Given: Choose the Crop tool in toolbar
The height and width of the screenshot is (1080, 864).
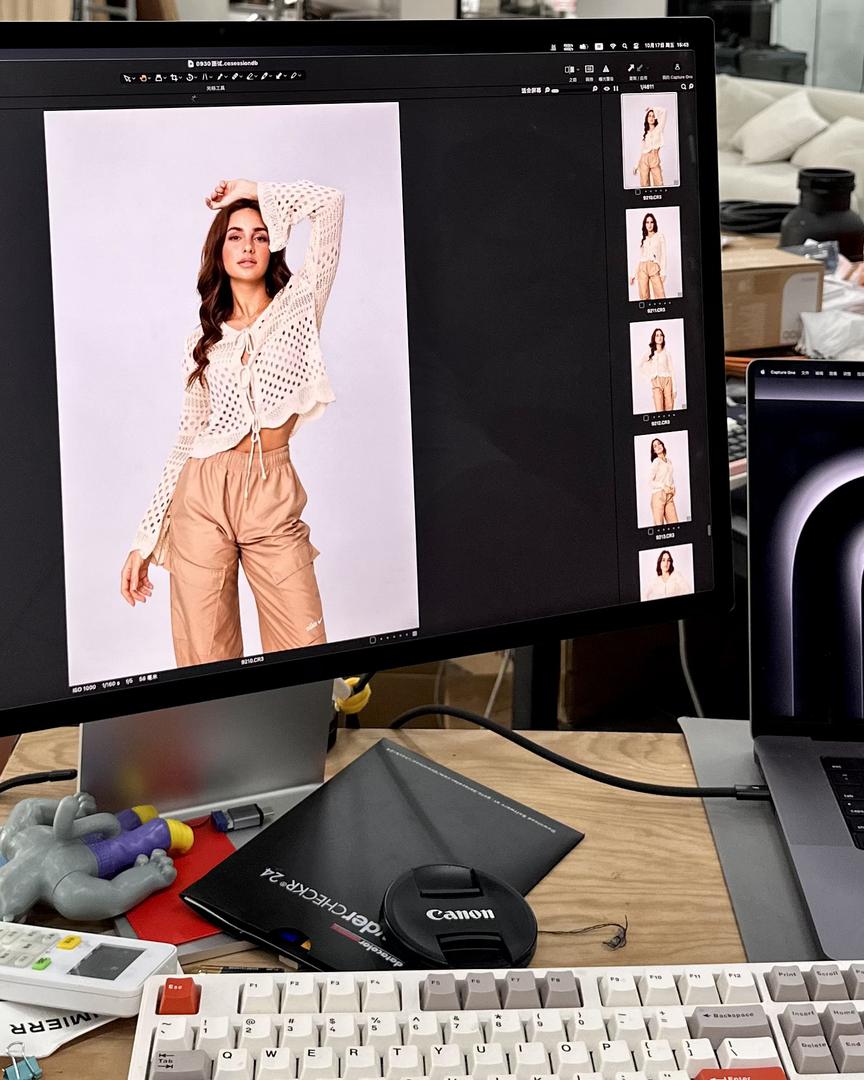Looking at the screenshot, I should point(174,77).
